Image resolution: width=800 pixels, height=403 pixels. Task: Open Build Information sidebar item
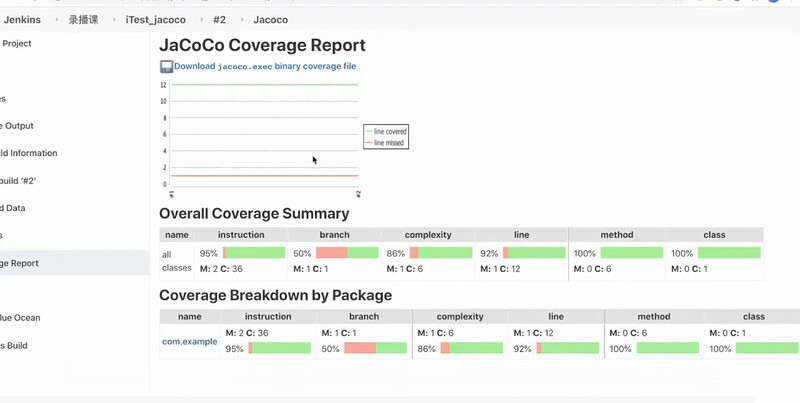click(x=29, y=153)
